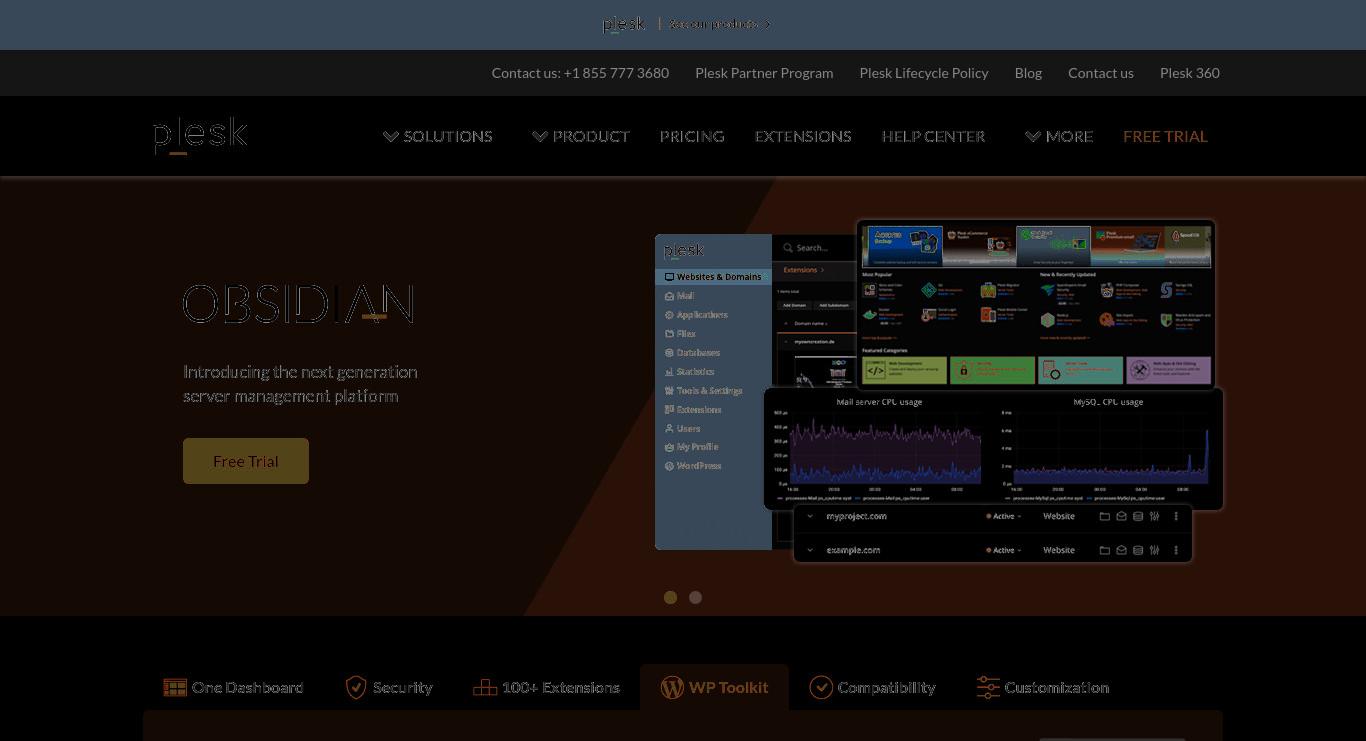Screen dimensions: 1366x741
Task: Click the small Plesk logo in the top banner
Action: [x=624, y=24]
